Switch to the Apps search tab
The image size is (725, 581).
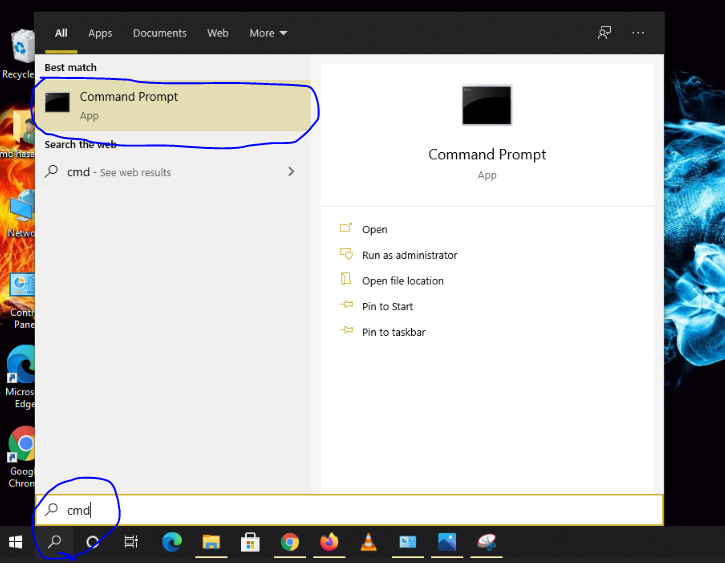[100, 33]
